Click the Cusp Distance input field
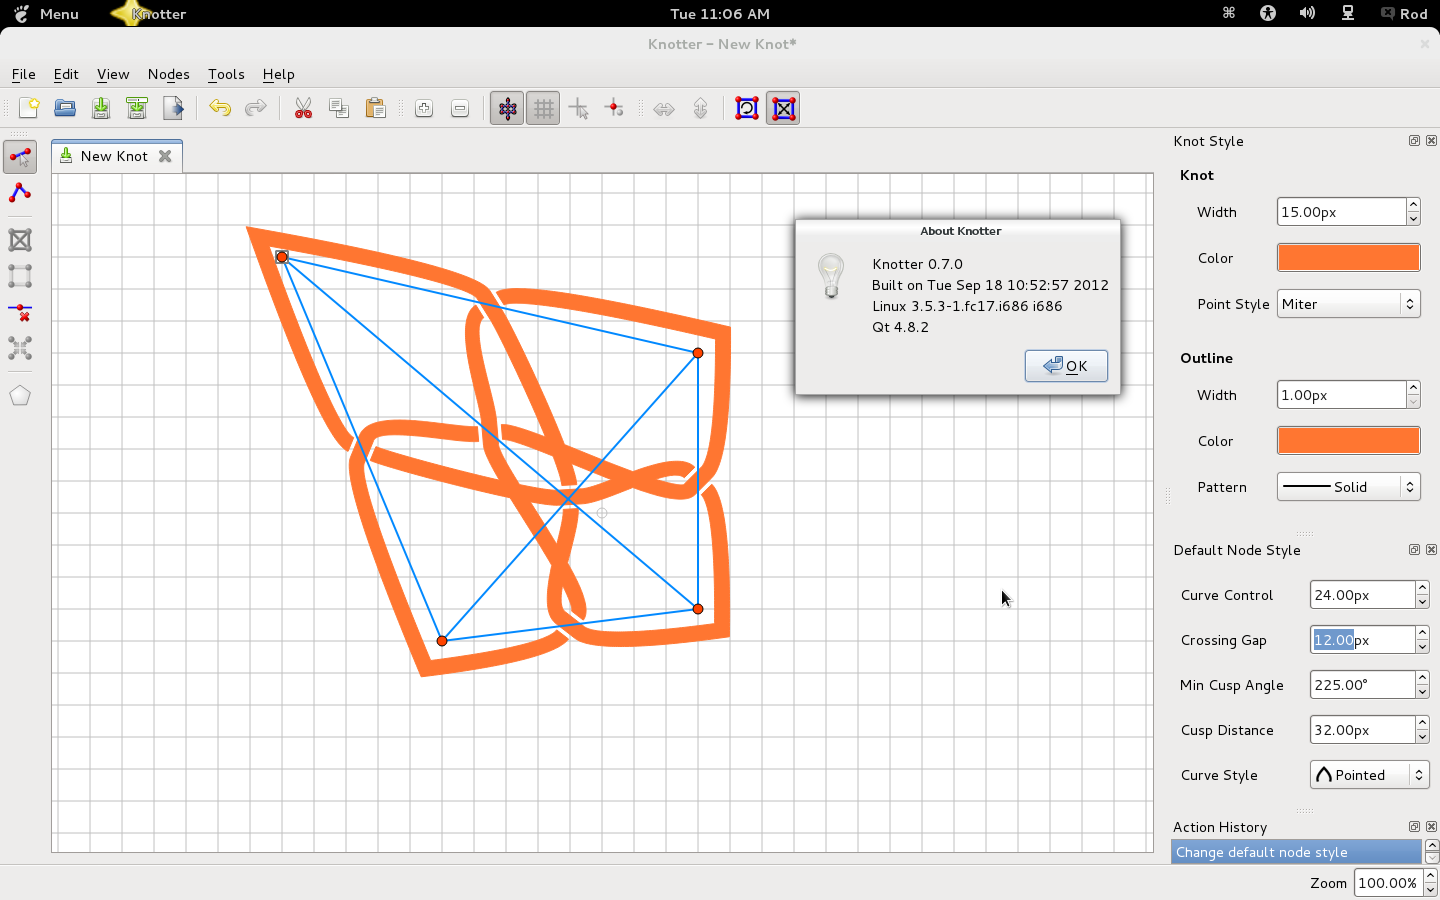The height and width of the screenshot is (900, 1440). pyautogui.click(x=1362, y=730)
